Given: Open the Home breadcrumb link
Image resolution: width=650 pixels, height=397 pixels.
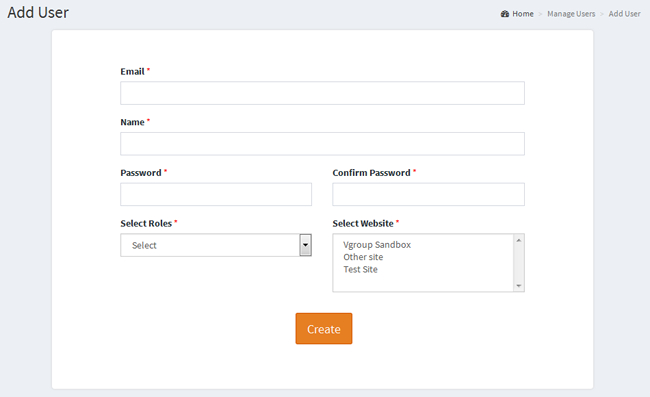Looking at the screenshot, I should (x=523, y=14).
